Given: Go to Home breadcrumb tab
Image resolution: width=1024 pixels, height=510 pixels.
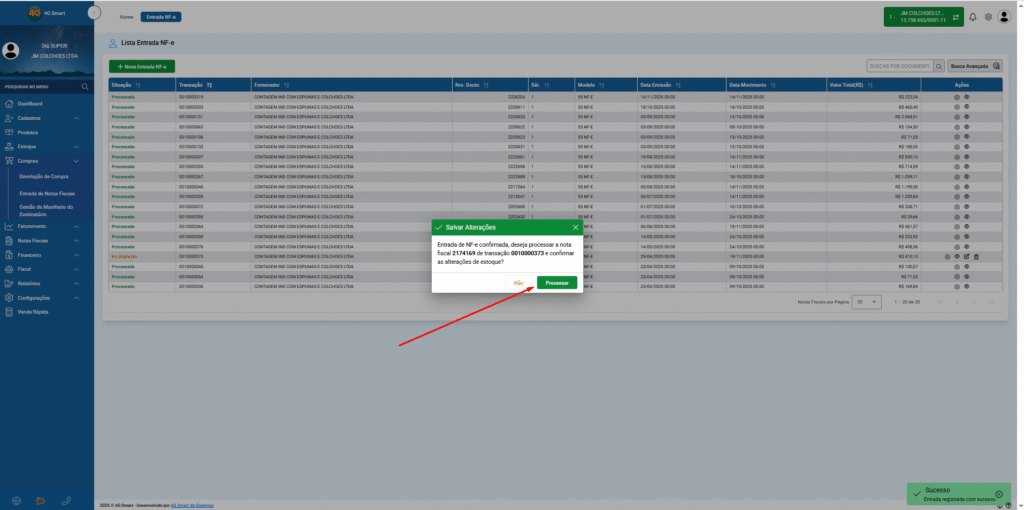Looking at the screenshot, I should click(x=126, y=17).
